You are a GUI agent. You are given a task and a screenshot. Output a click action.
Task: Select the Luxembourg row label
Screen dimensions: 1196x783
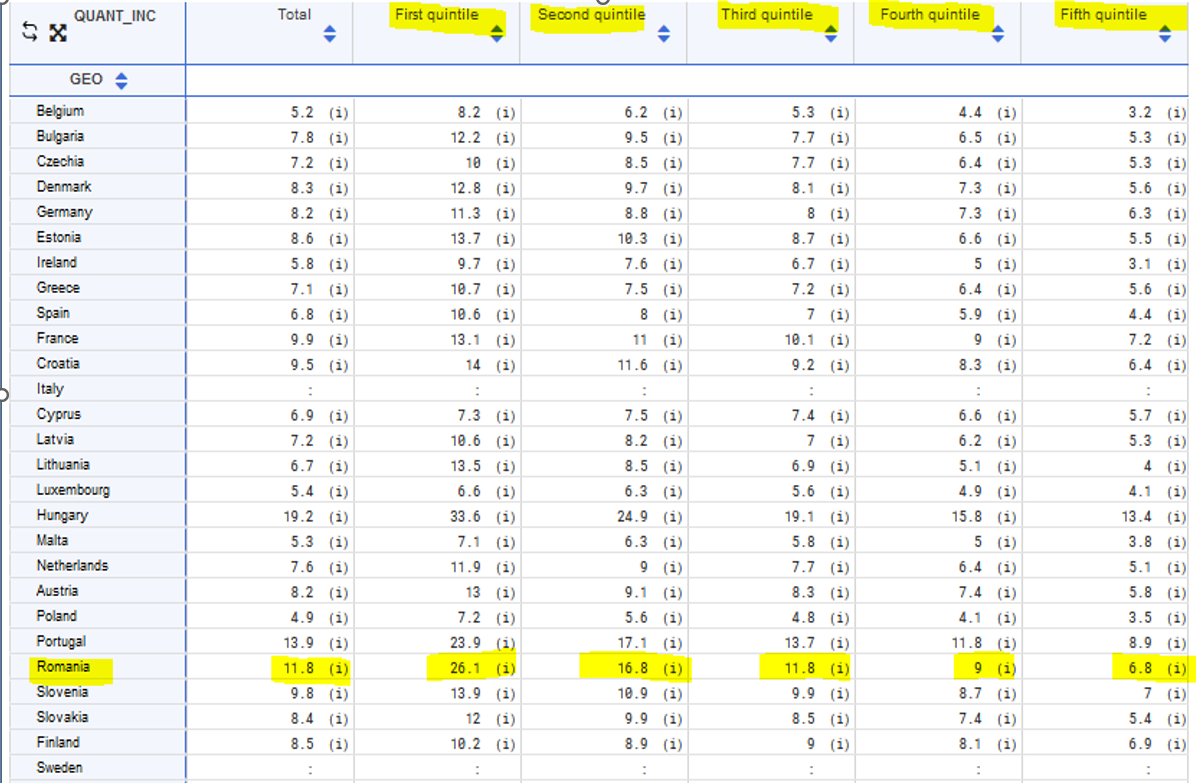[x=73, y=489]
